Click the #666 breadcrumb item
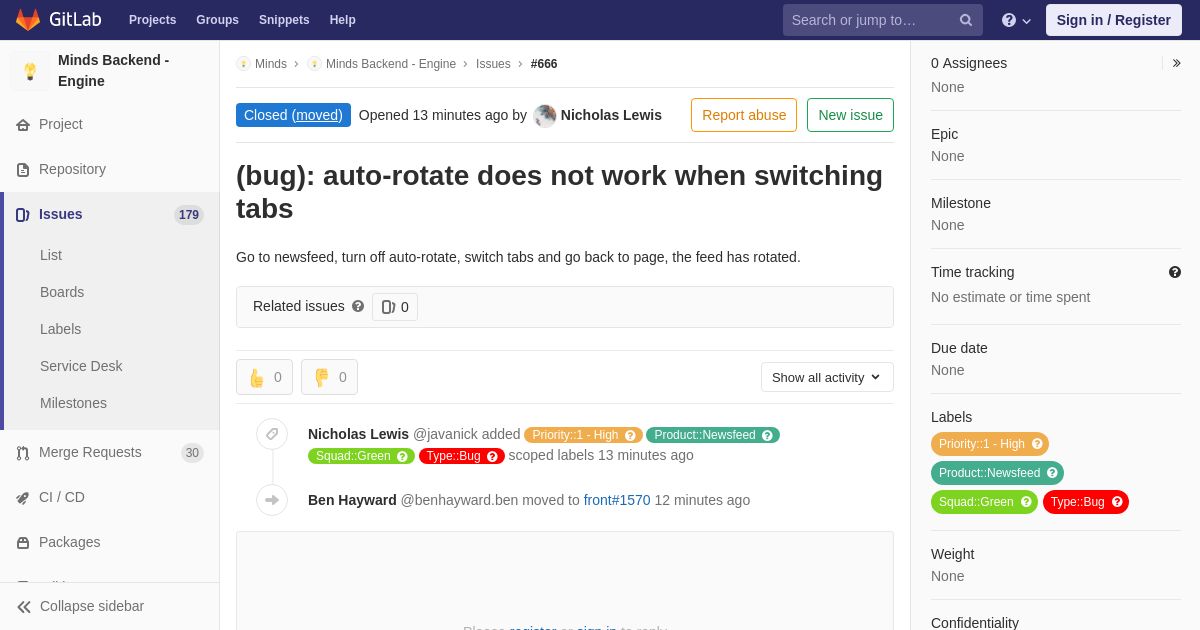1200x630 pixels. pyautogui.click(x=544, y=64)
